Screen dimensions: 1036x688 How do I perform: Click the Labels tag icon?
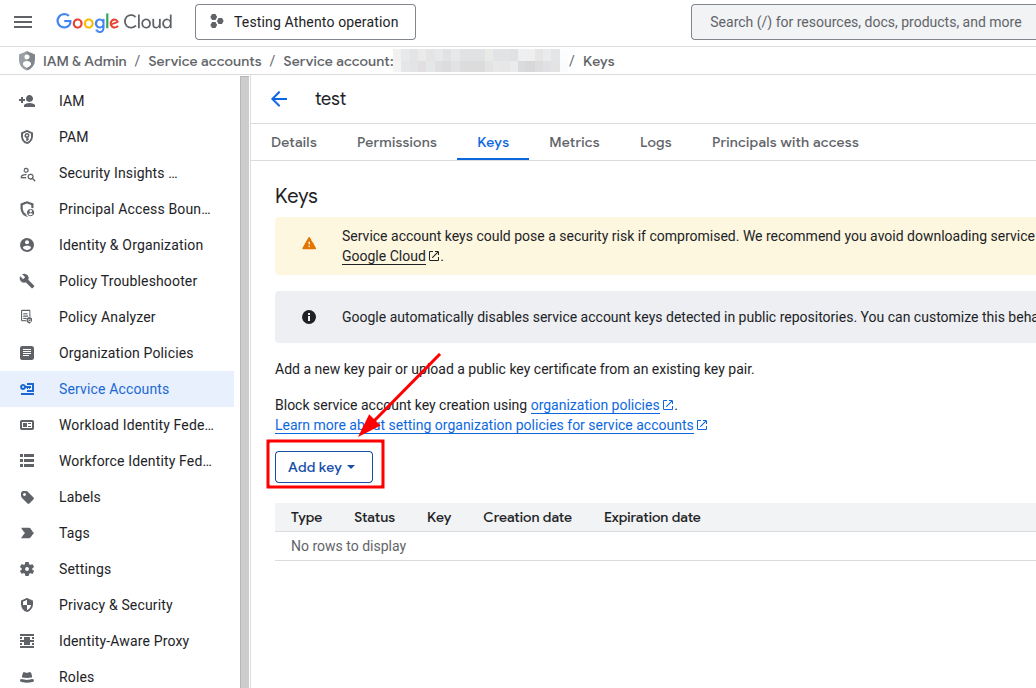(27, 497)
